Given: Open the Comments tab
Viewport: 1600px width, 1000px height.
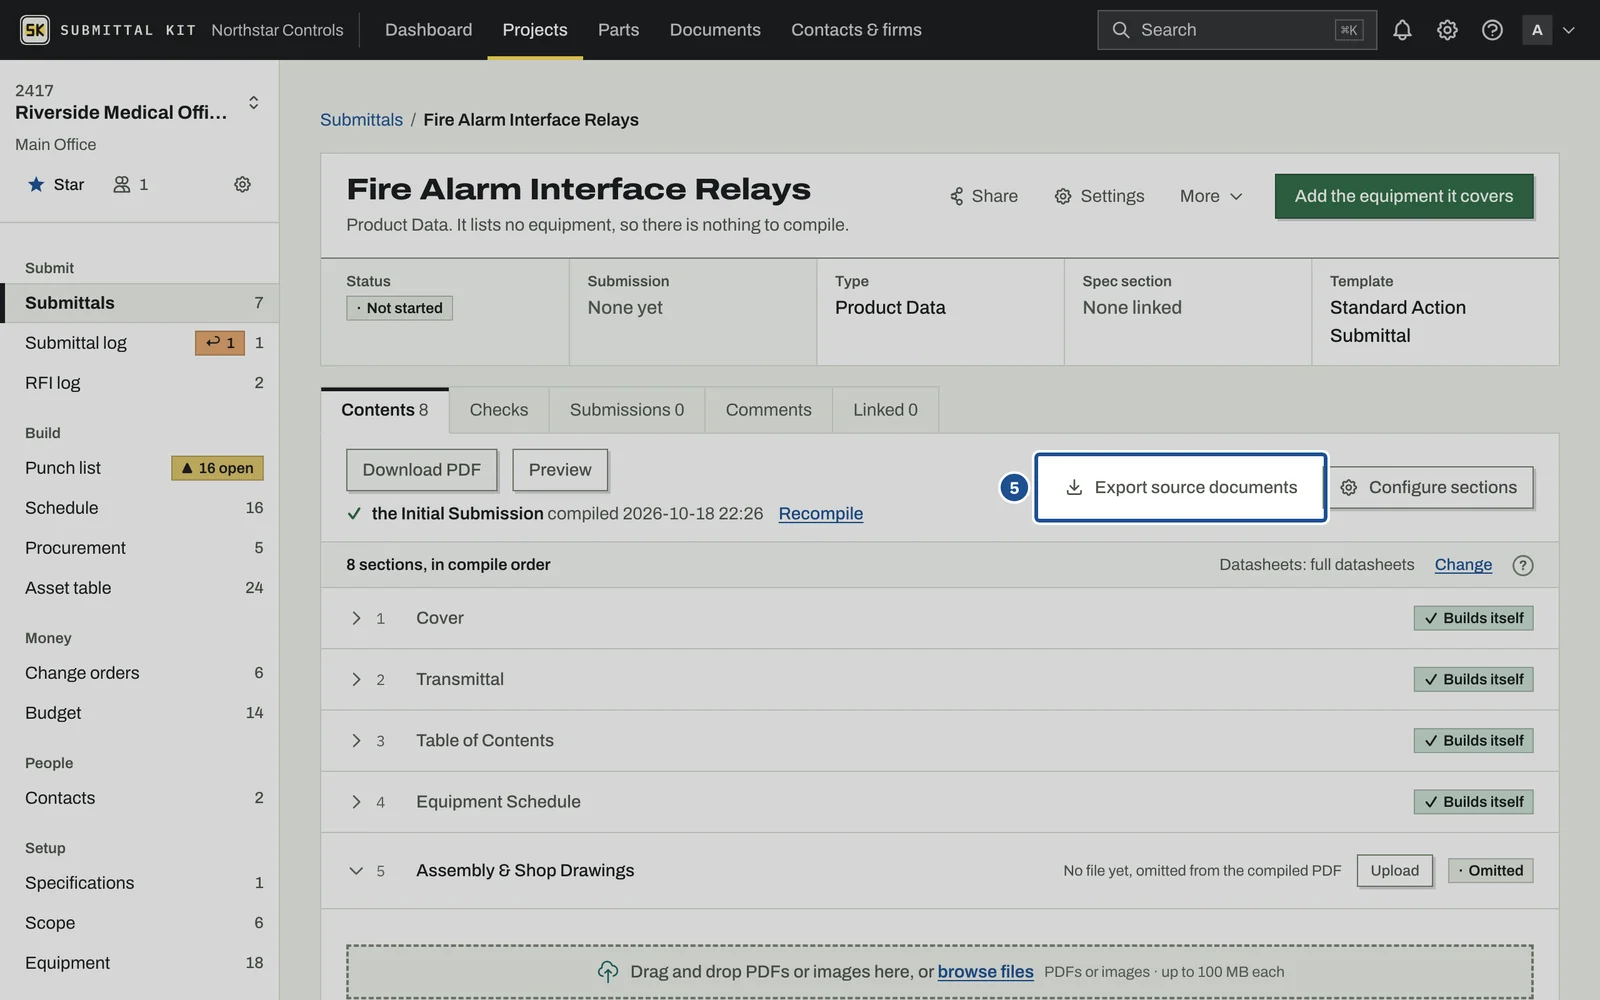Looking at the screenshot, I should tap(768, 410).
